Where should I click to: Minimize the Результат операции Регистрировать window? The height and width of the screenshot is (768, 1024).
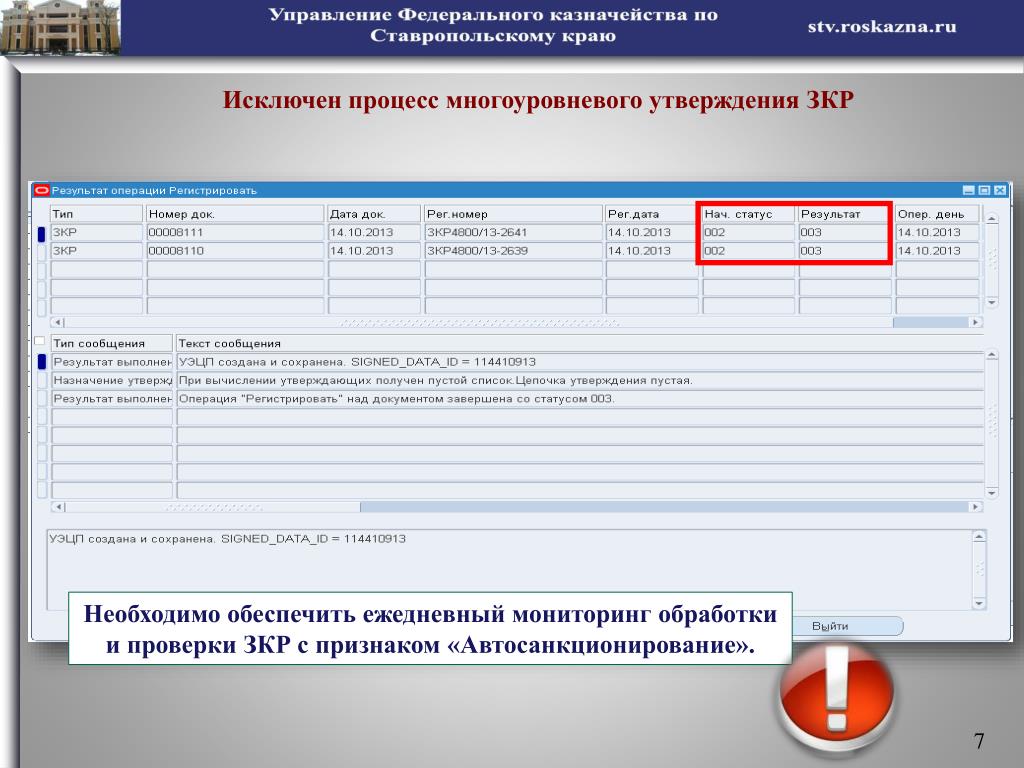(x=968, y=190)
